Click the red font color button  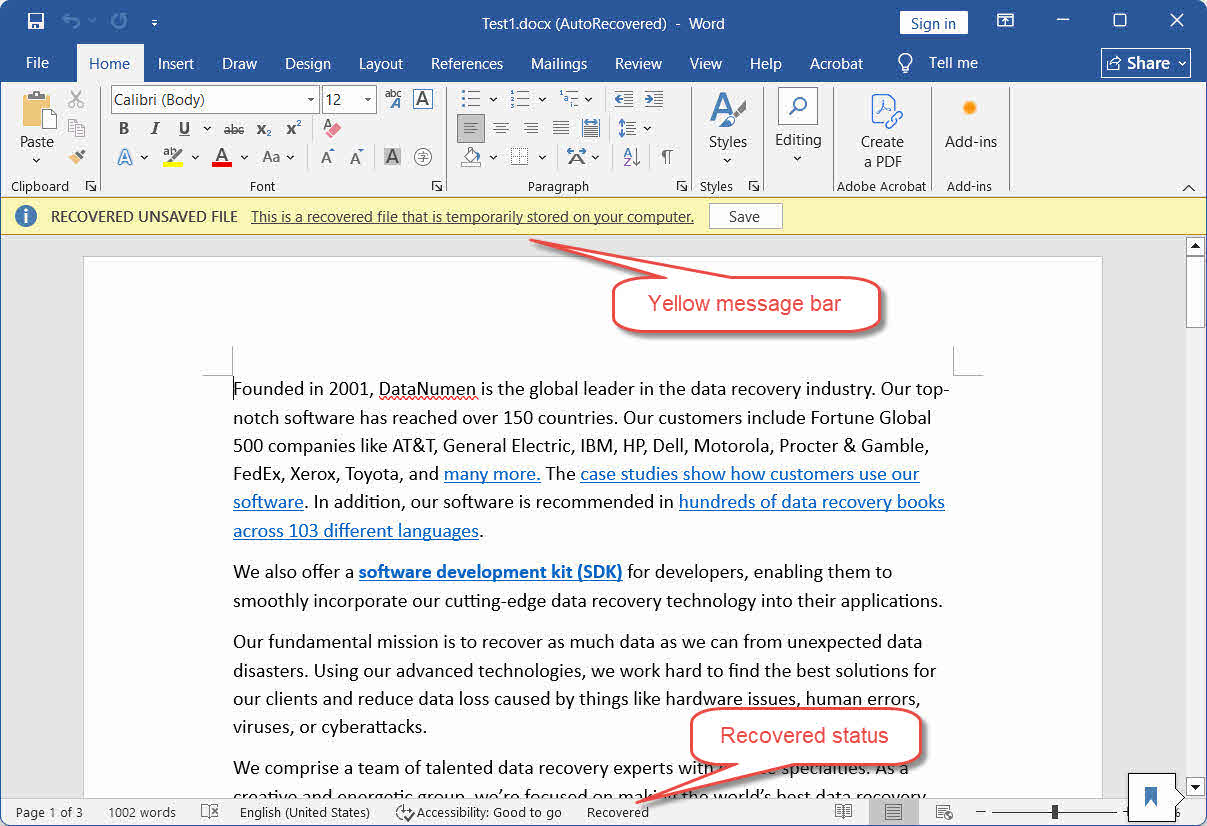(x=222, y=157)
